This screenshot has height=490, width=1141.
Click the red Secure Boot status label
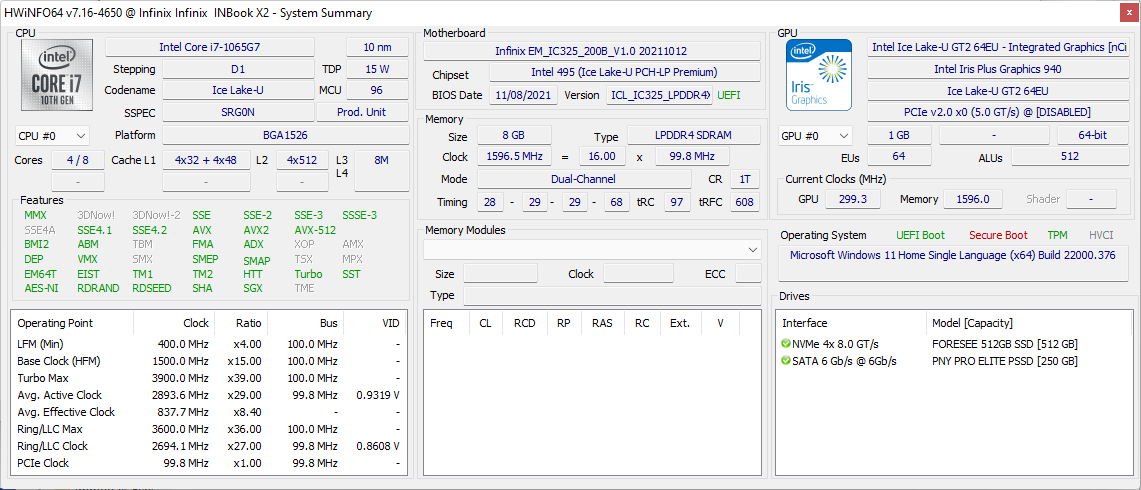(998, 235)
